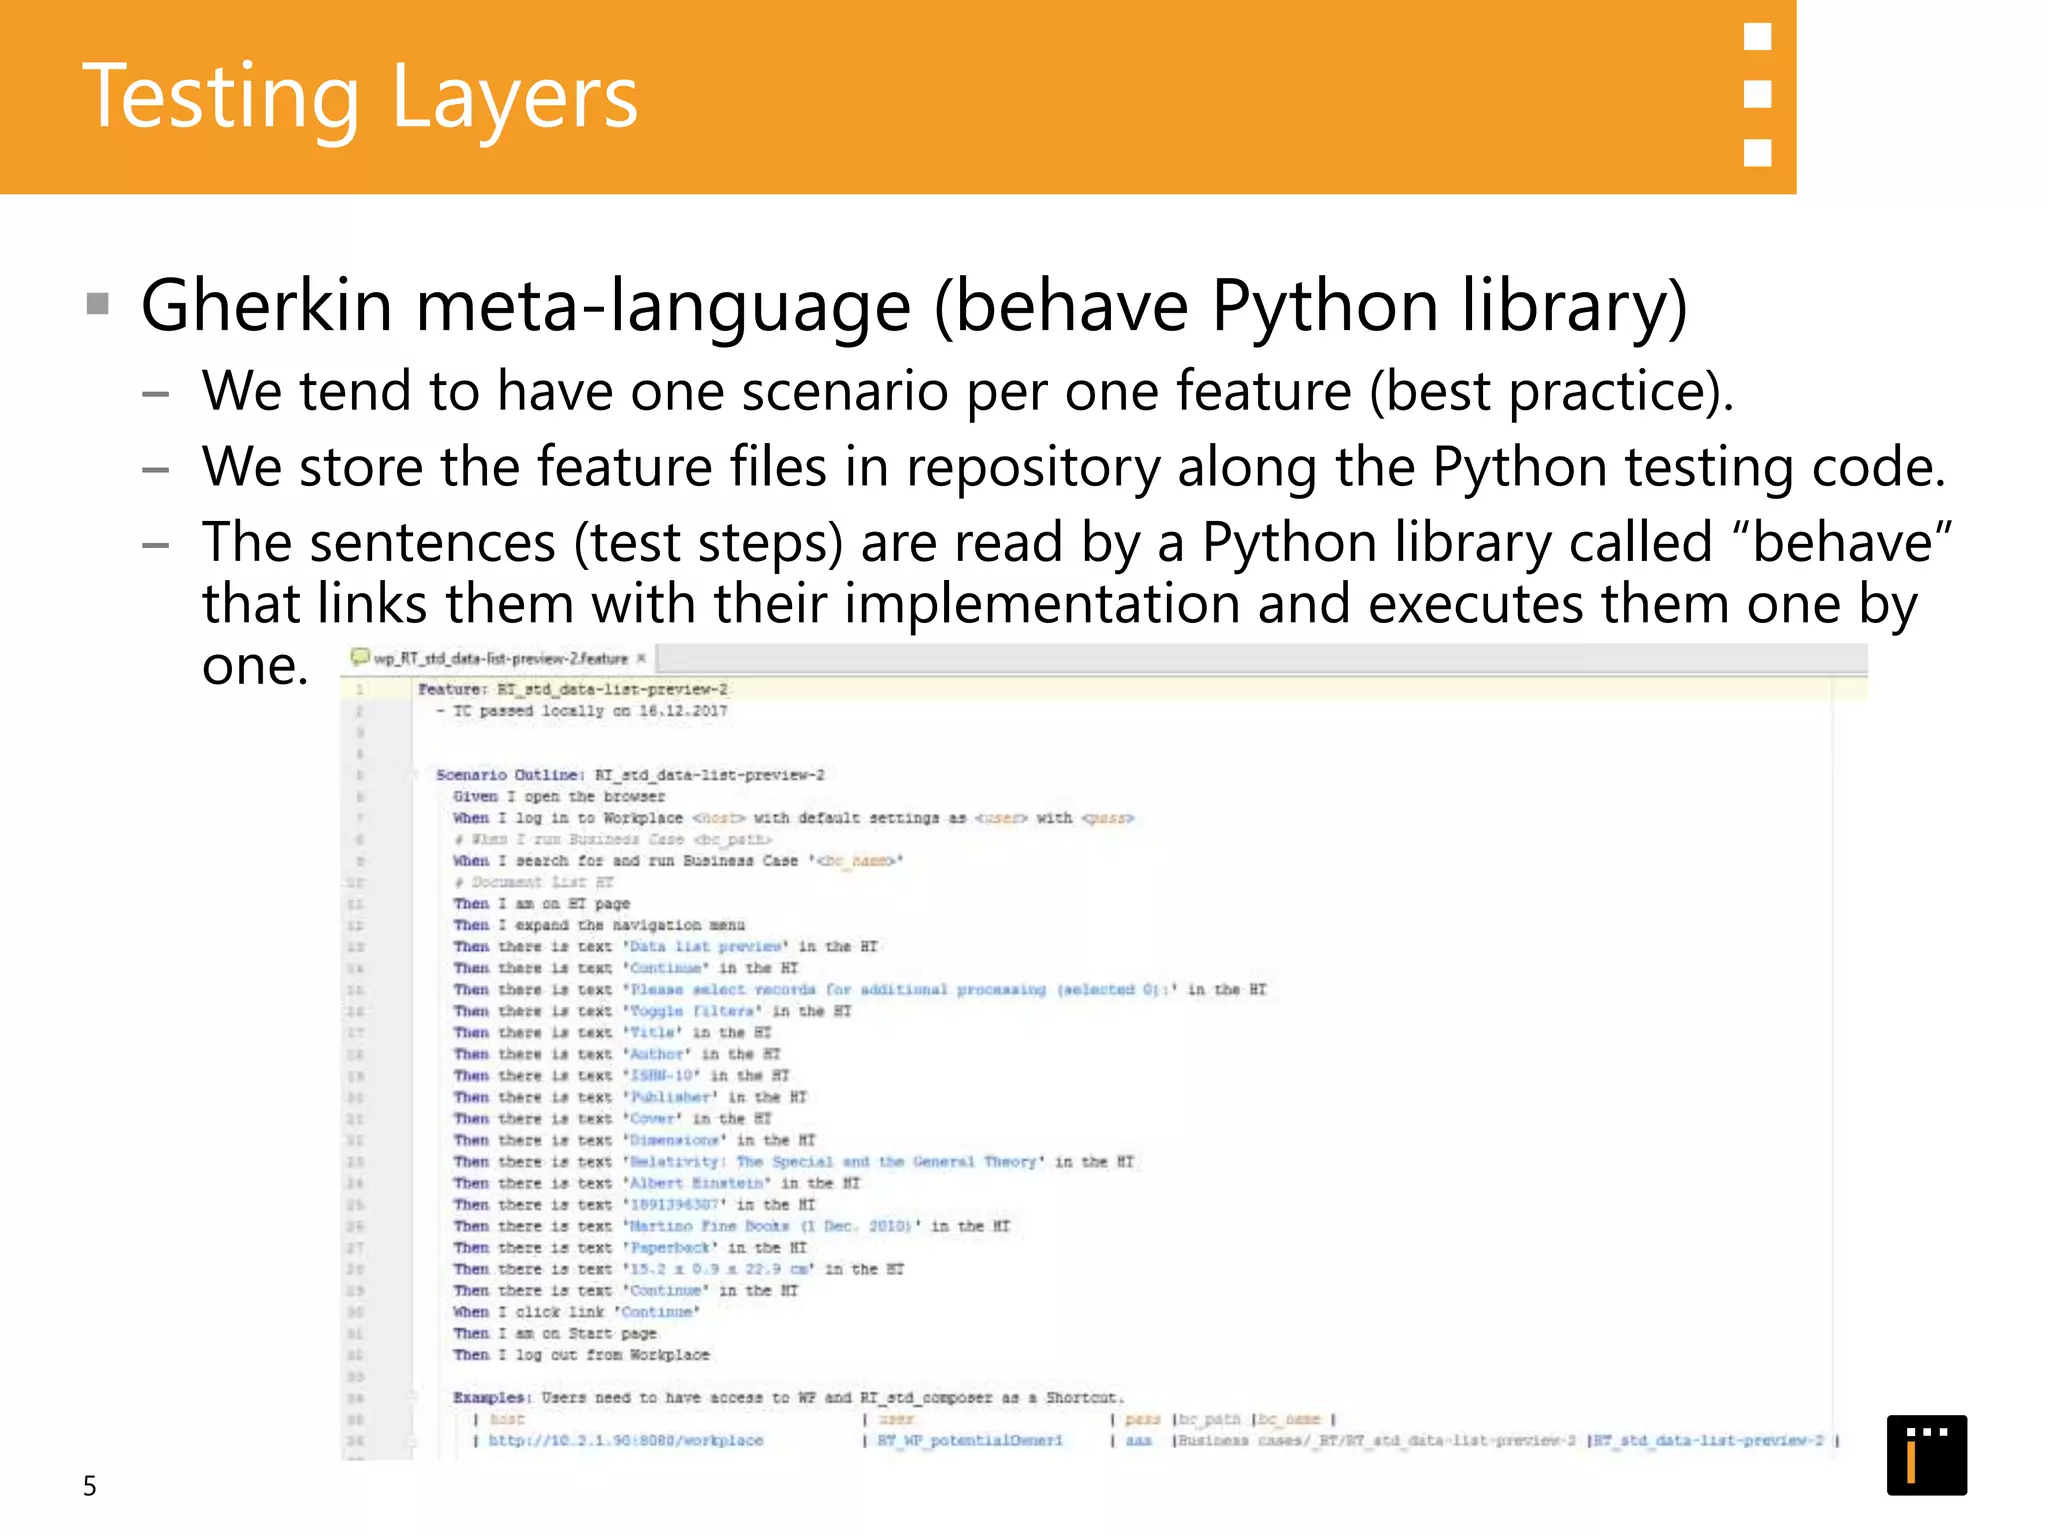Click the step with text 'ISBN-10'
The height and width of the screenshot is (1536, 2048).
[621, 1076]
